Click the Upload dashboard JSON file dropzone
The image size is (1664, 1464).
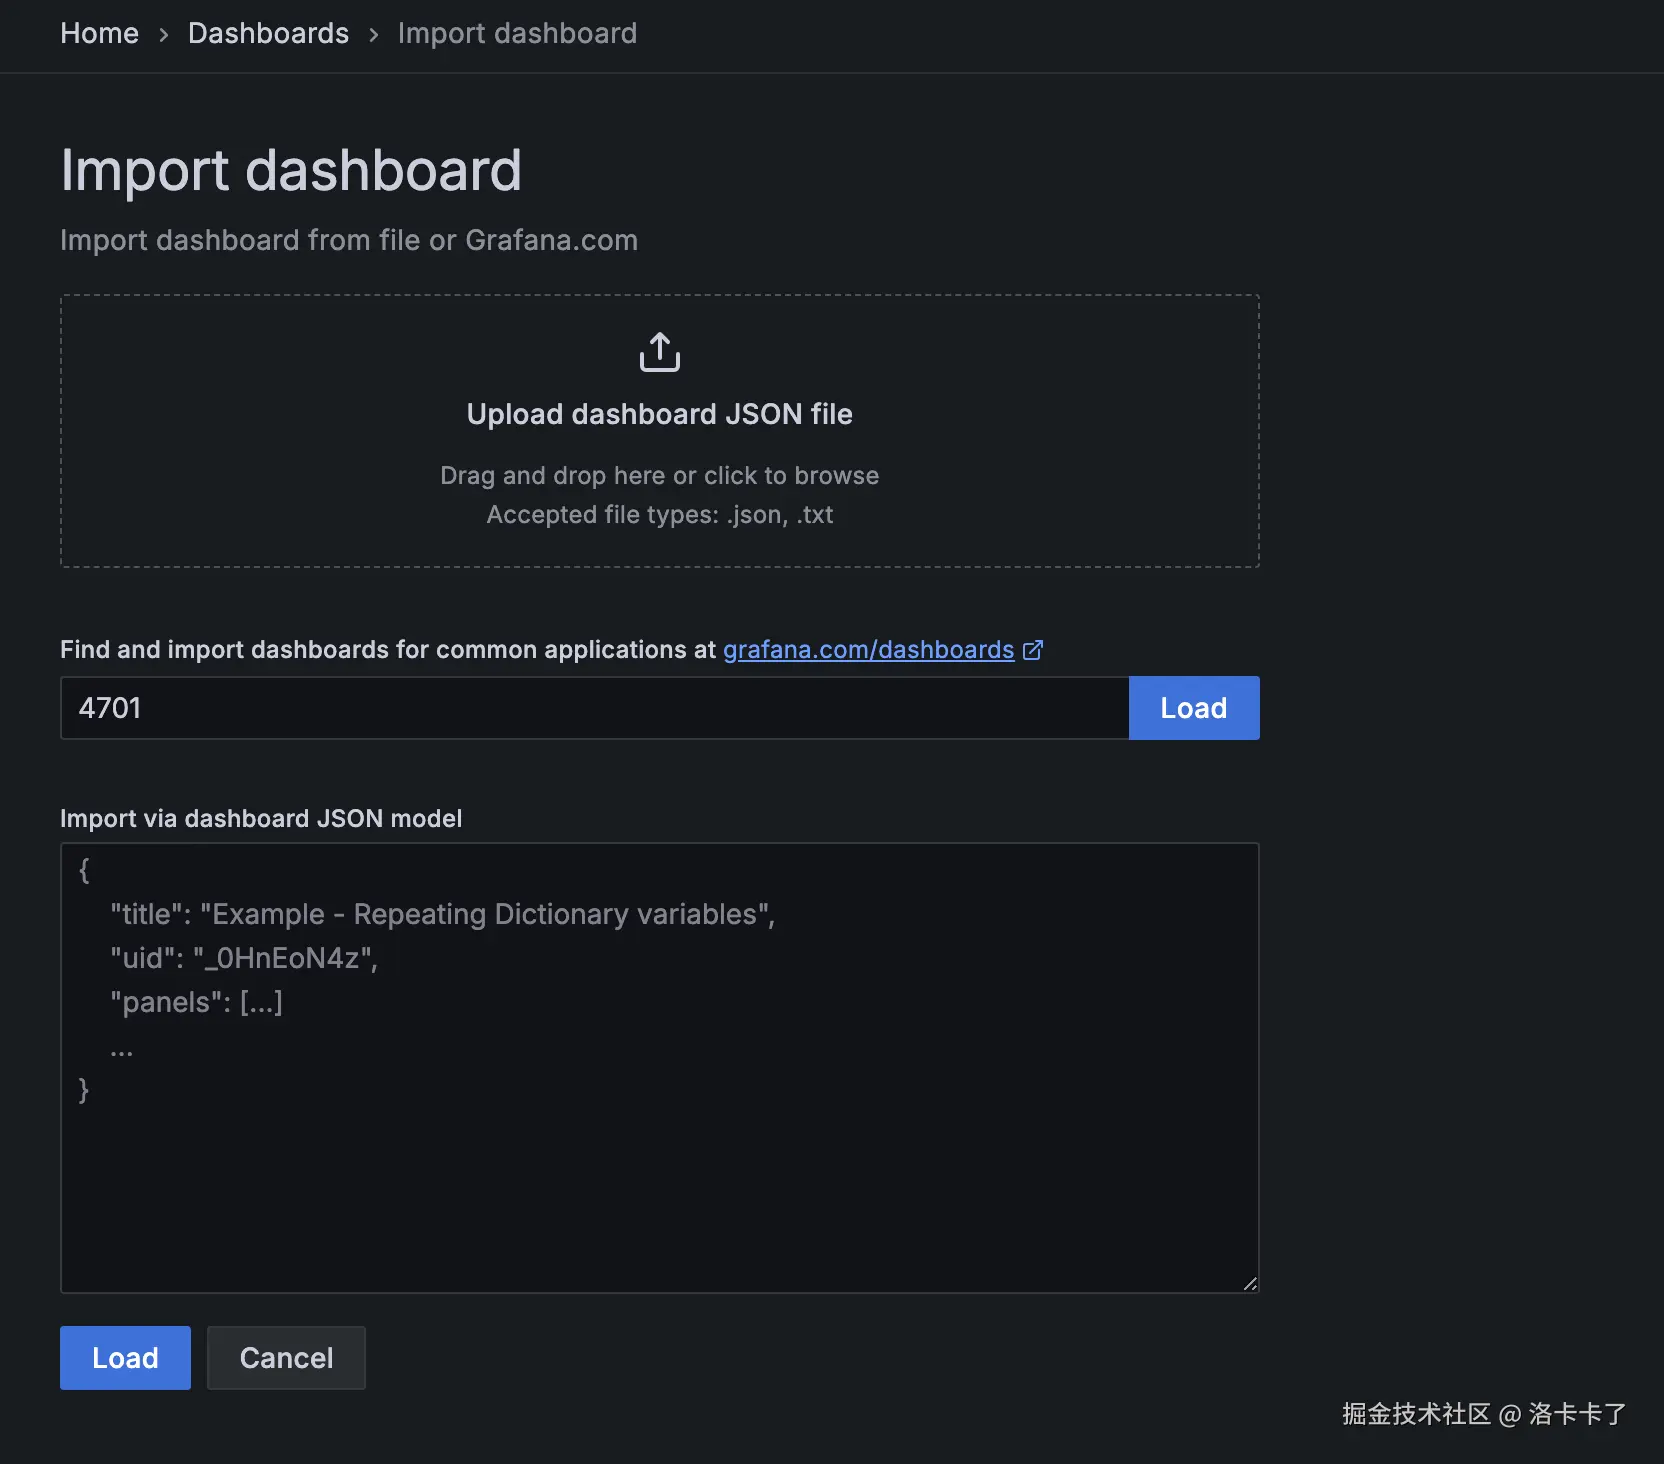point(660,431)
